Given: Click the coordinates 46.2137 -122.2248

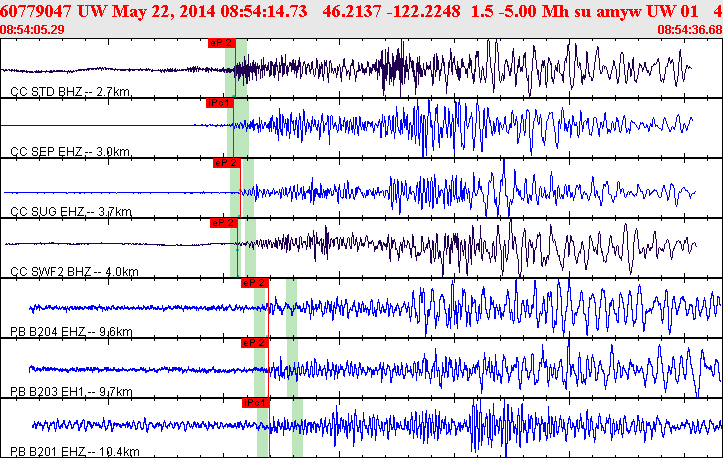Looking at the screenshot, I should [x=391, y=11].
